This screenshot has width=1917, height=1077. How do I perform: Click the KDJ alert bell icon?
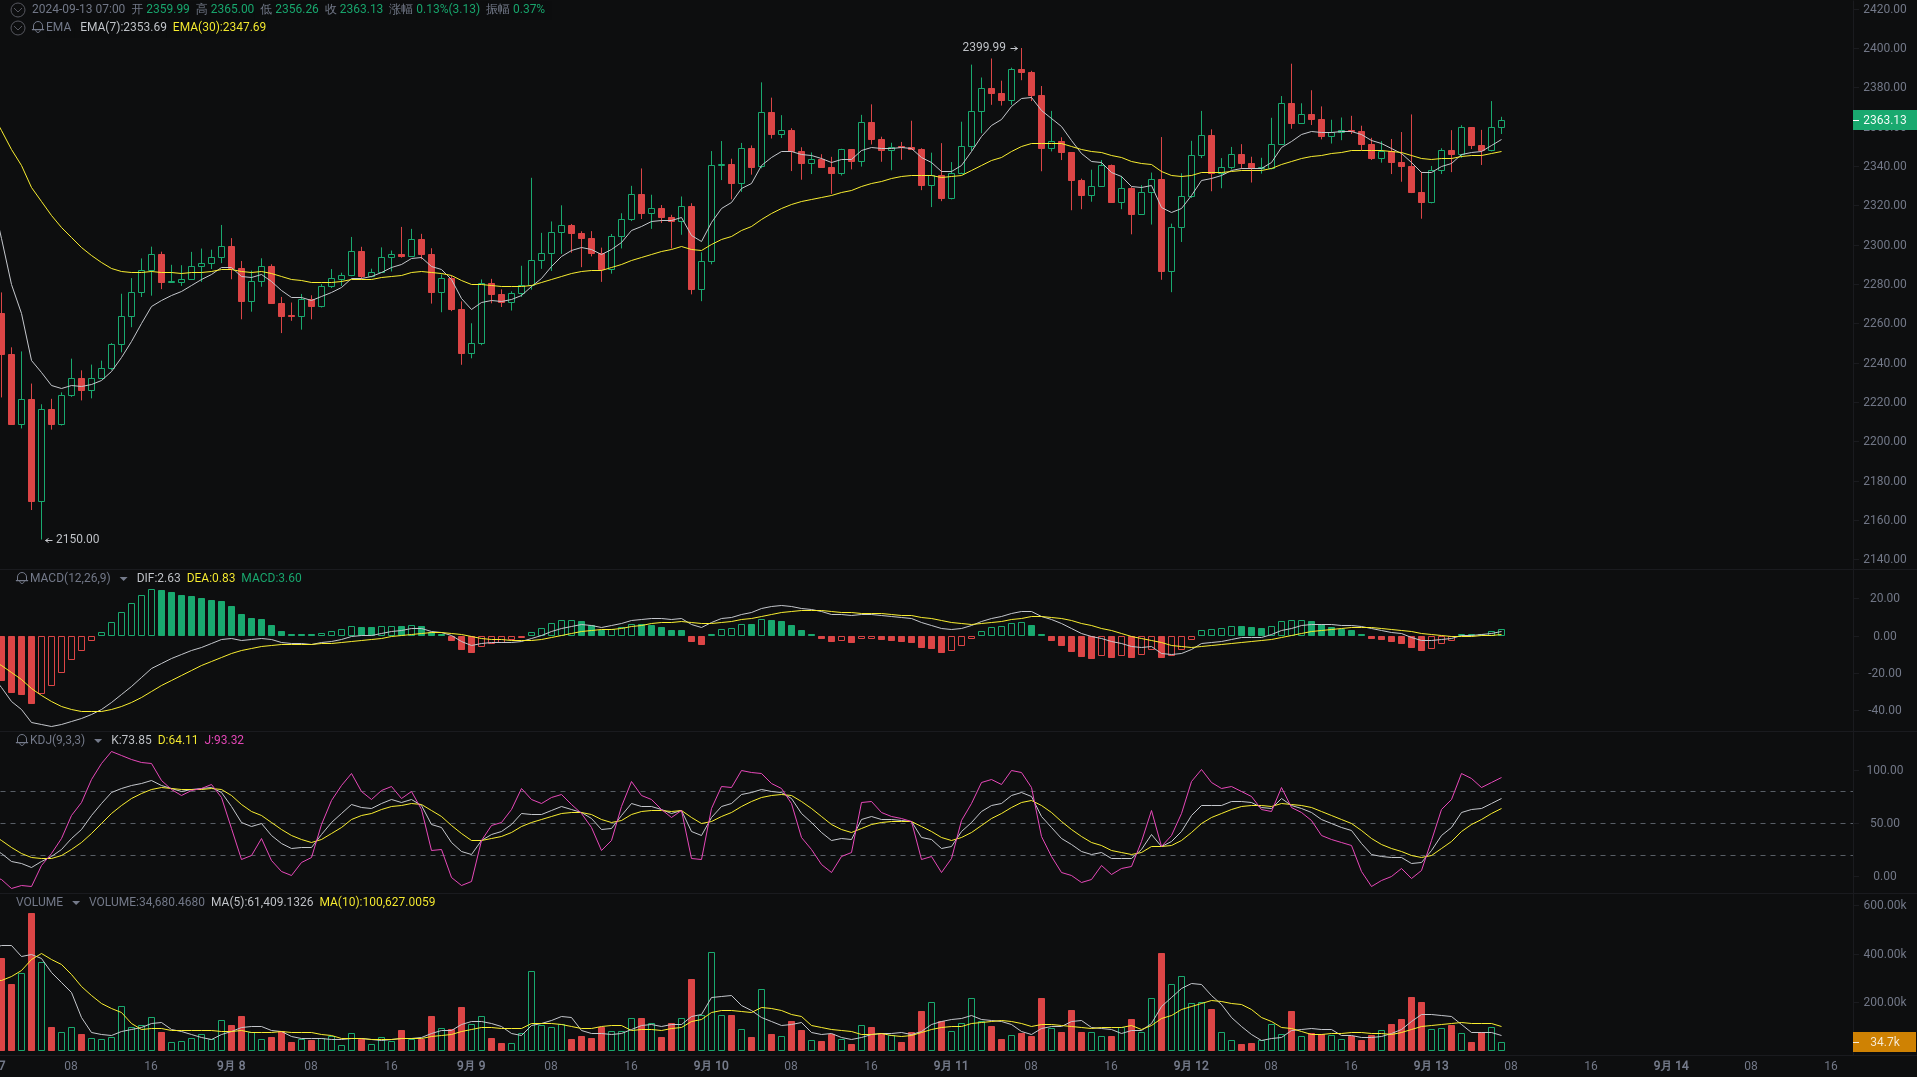point(22,740)
